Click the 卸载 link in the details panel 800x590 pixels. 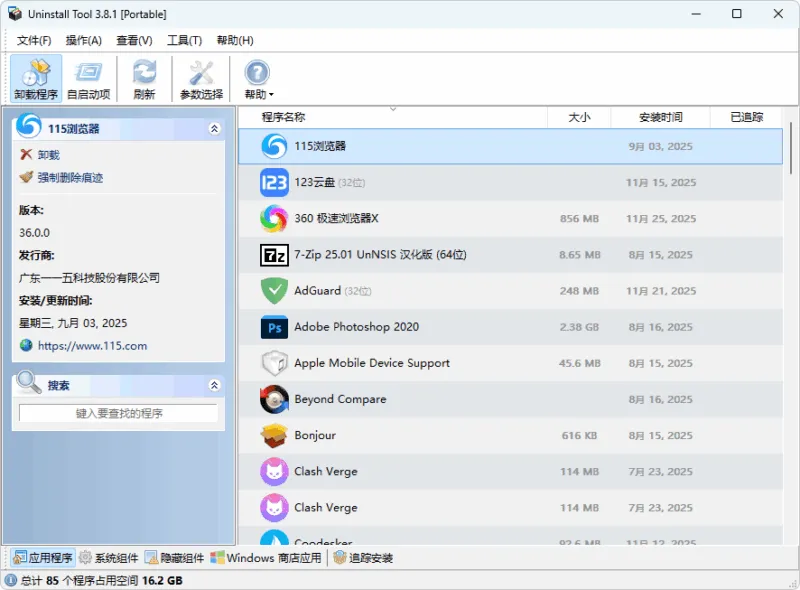click(x=48, y=155)
